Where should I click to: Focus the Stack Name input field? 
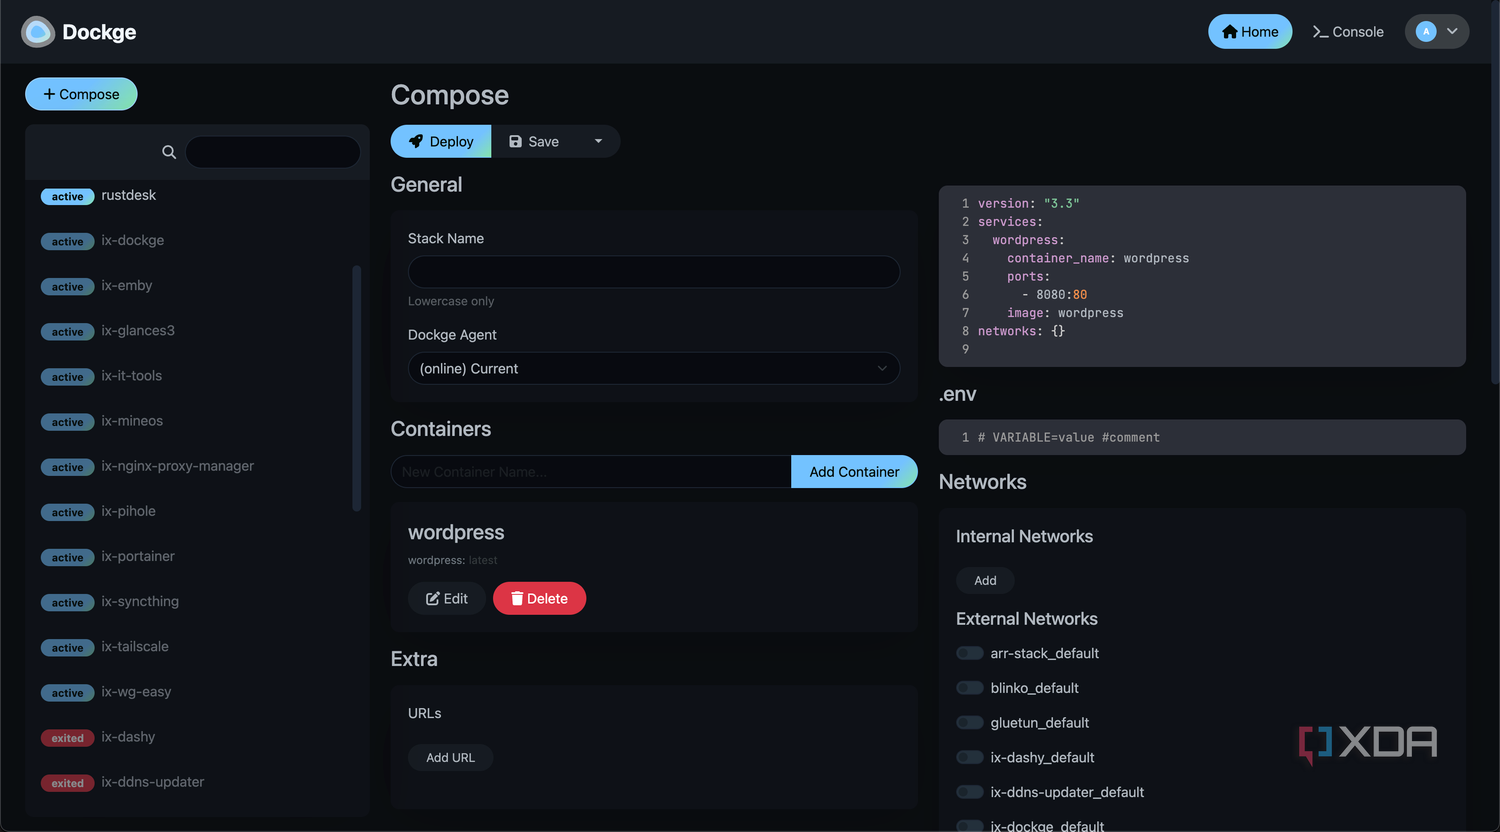pyautogui.click(x=654, y=272)
